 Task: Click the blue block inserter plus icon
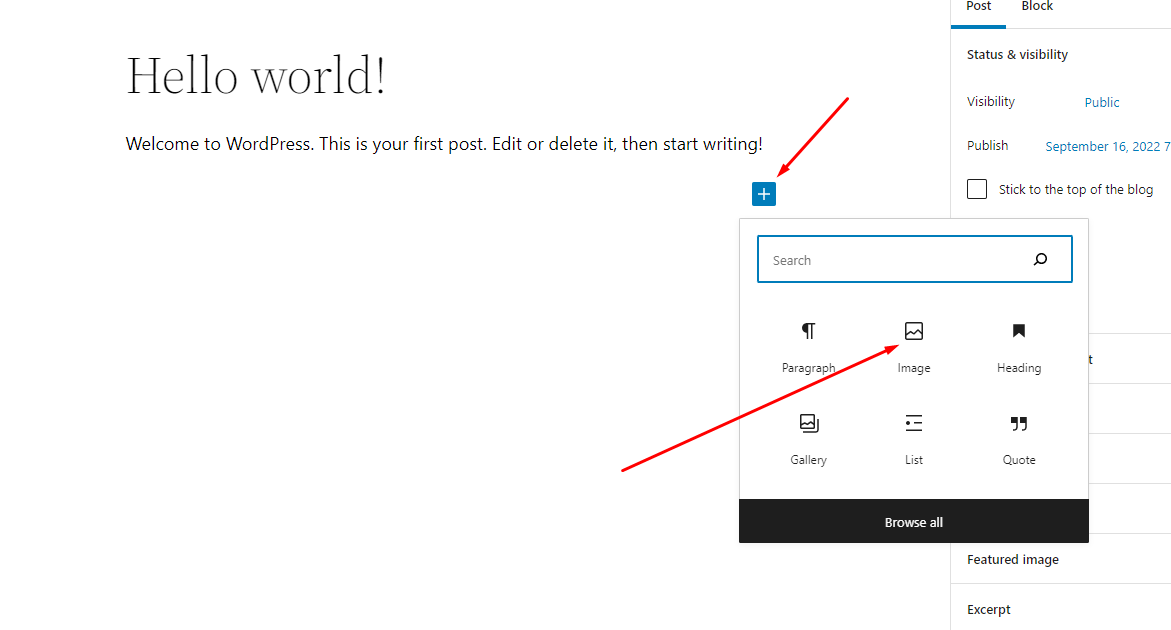tap(763, 193)
